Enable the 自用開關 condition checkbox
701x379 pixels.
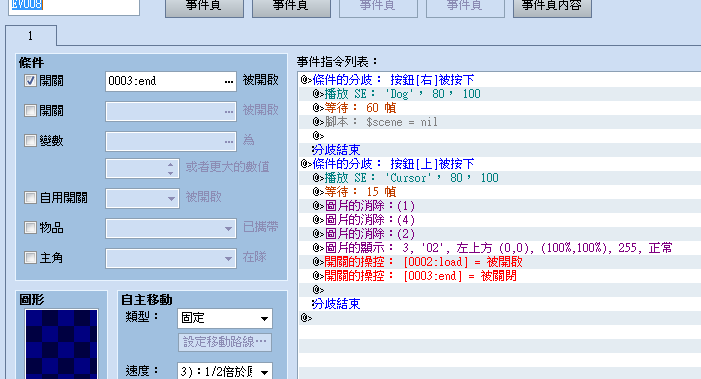click(30, 198)
